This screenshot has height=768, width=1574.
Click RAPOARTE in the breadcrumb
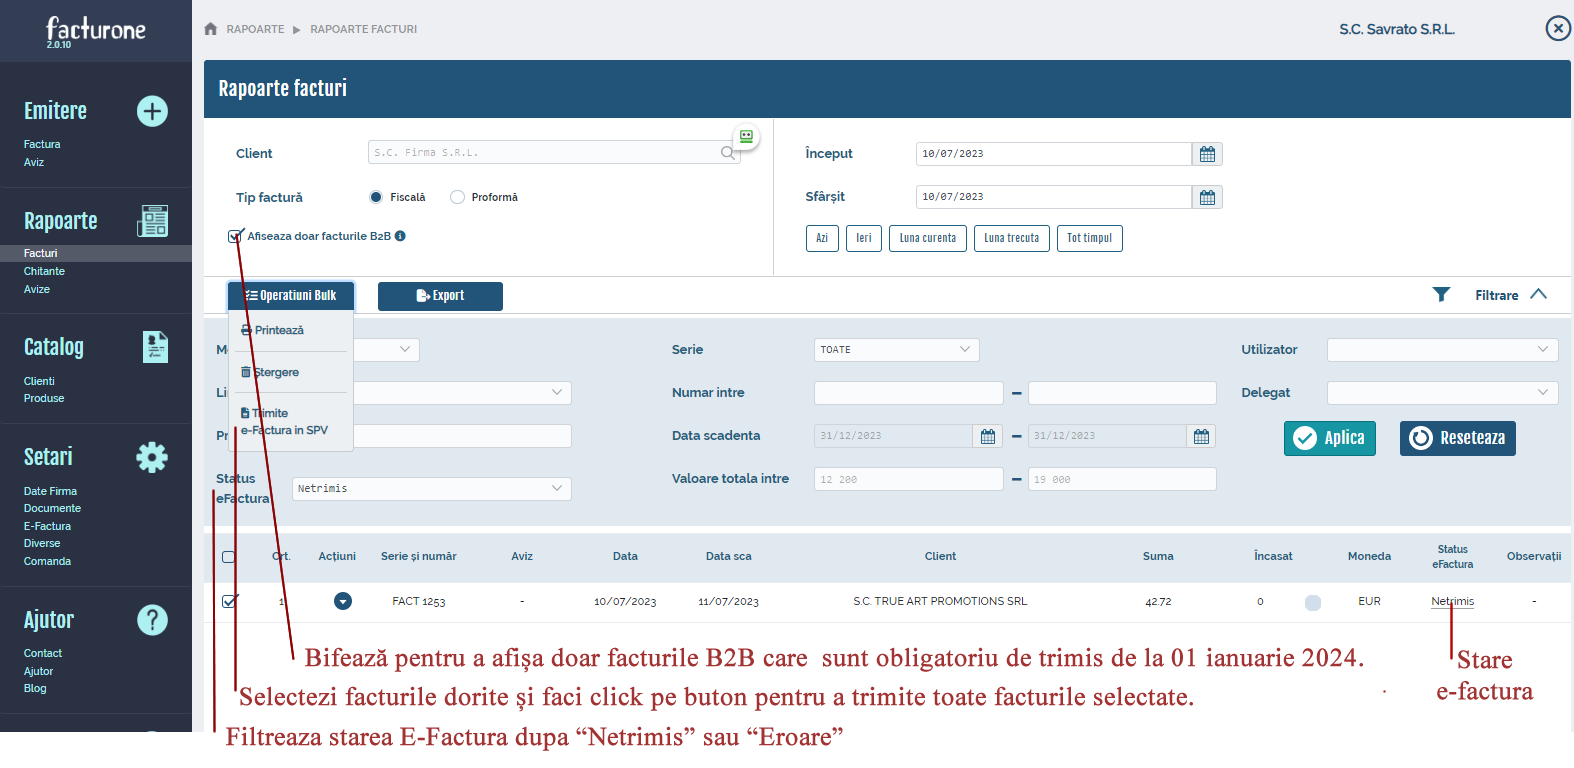tap(255, 29)
